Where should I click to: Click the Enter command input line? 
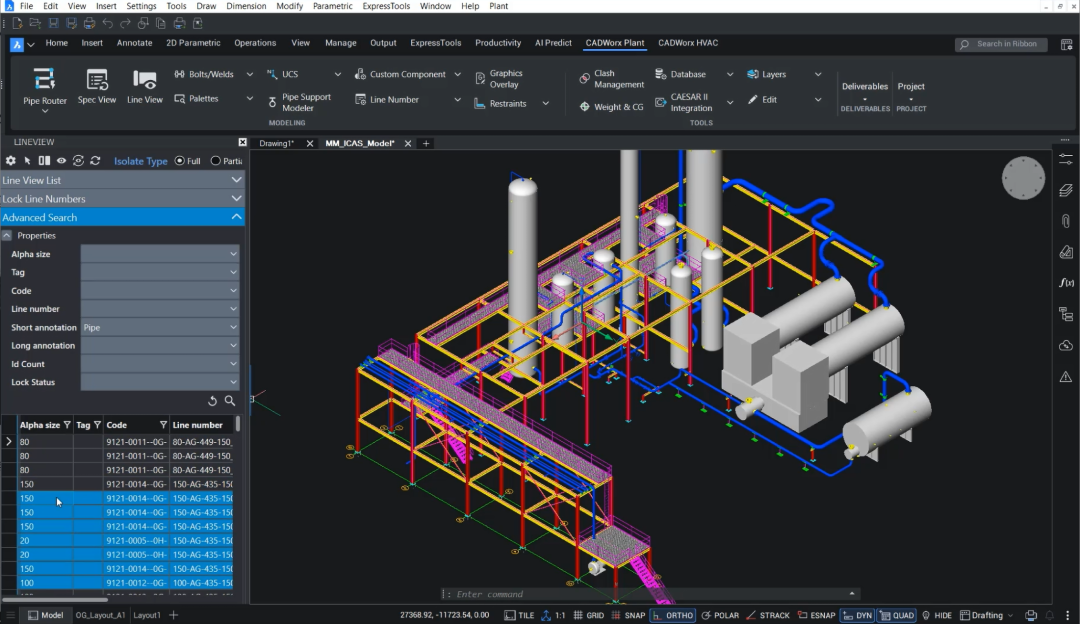pos(651,594)
